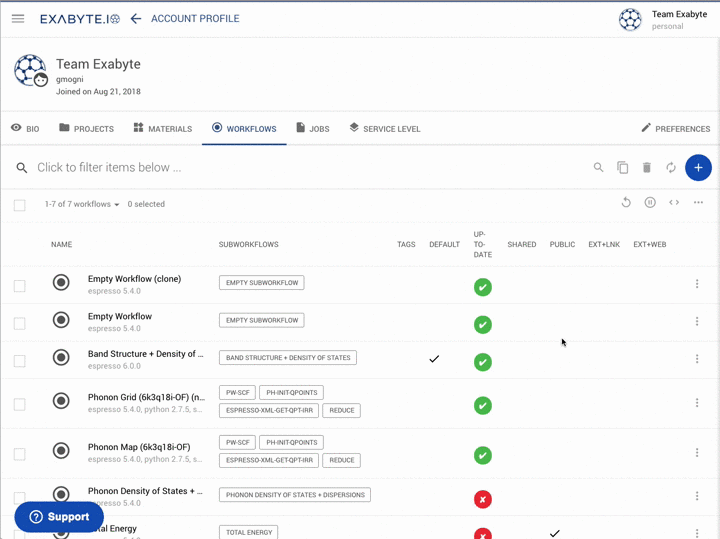Check the Empty Workflow (clone) row checkbox
Image resolution: width=720 pixels, height=539 pixels.
tap(19, 286)
